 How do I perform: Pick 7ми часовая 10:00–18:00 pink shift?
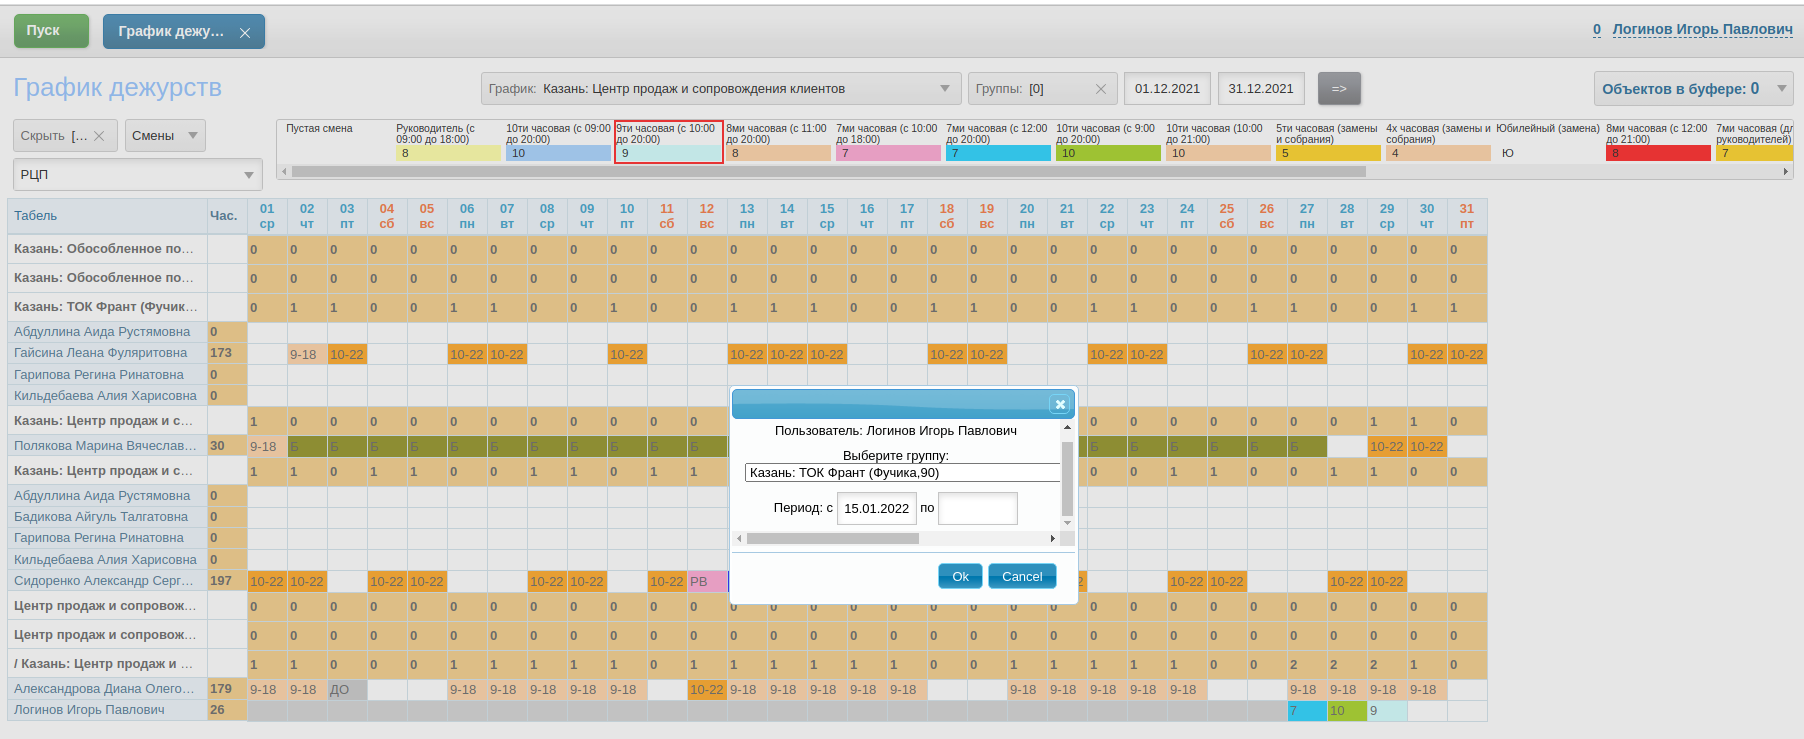tap(888, 141)
